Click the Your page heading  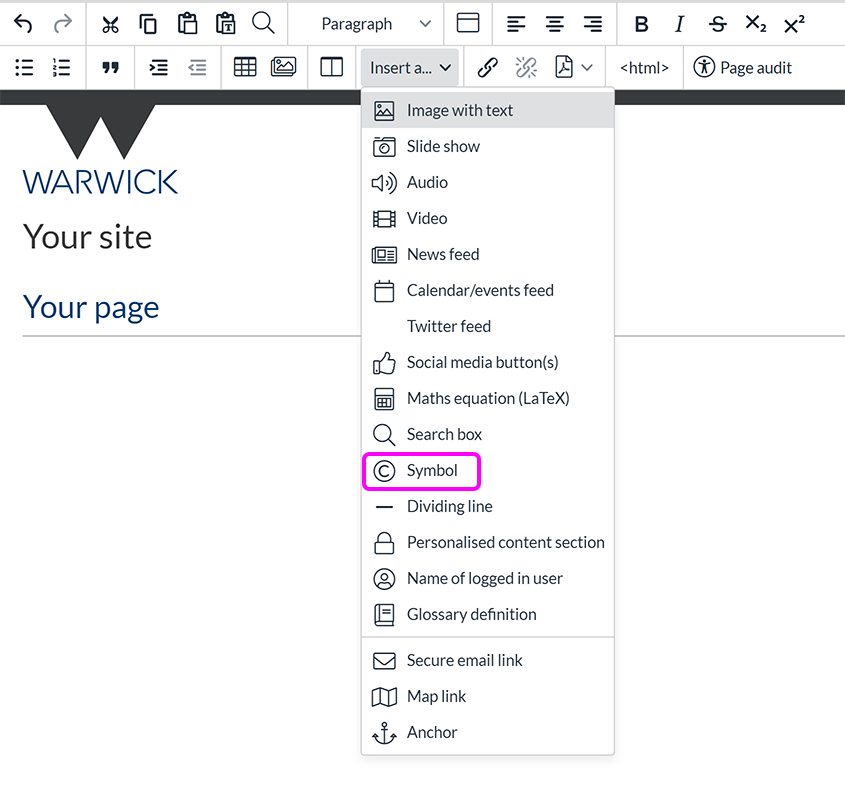coord(91,306)
